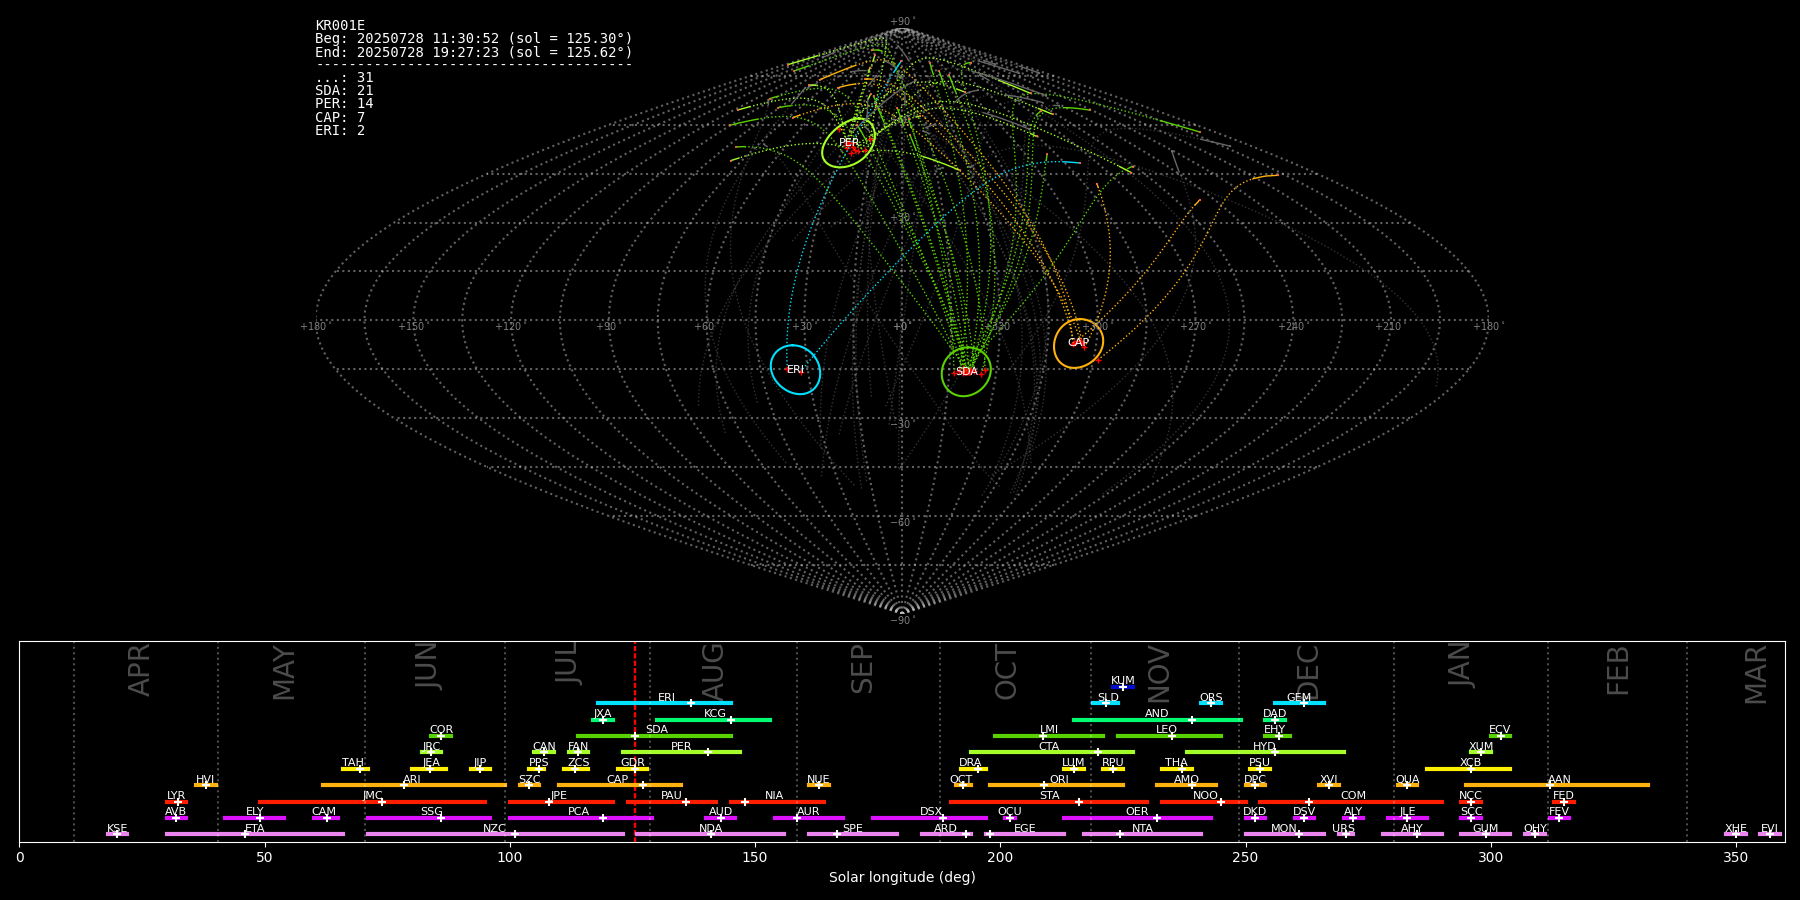Image resolution: width=1800 pixels, height=900 pixels.
Task: Click the +90 north pole map label
Action: coord(902,22)
